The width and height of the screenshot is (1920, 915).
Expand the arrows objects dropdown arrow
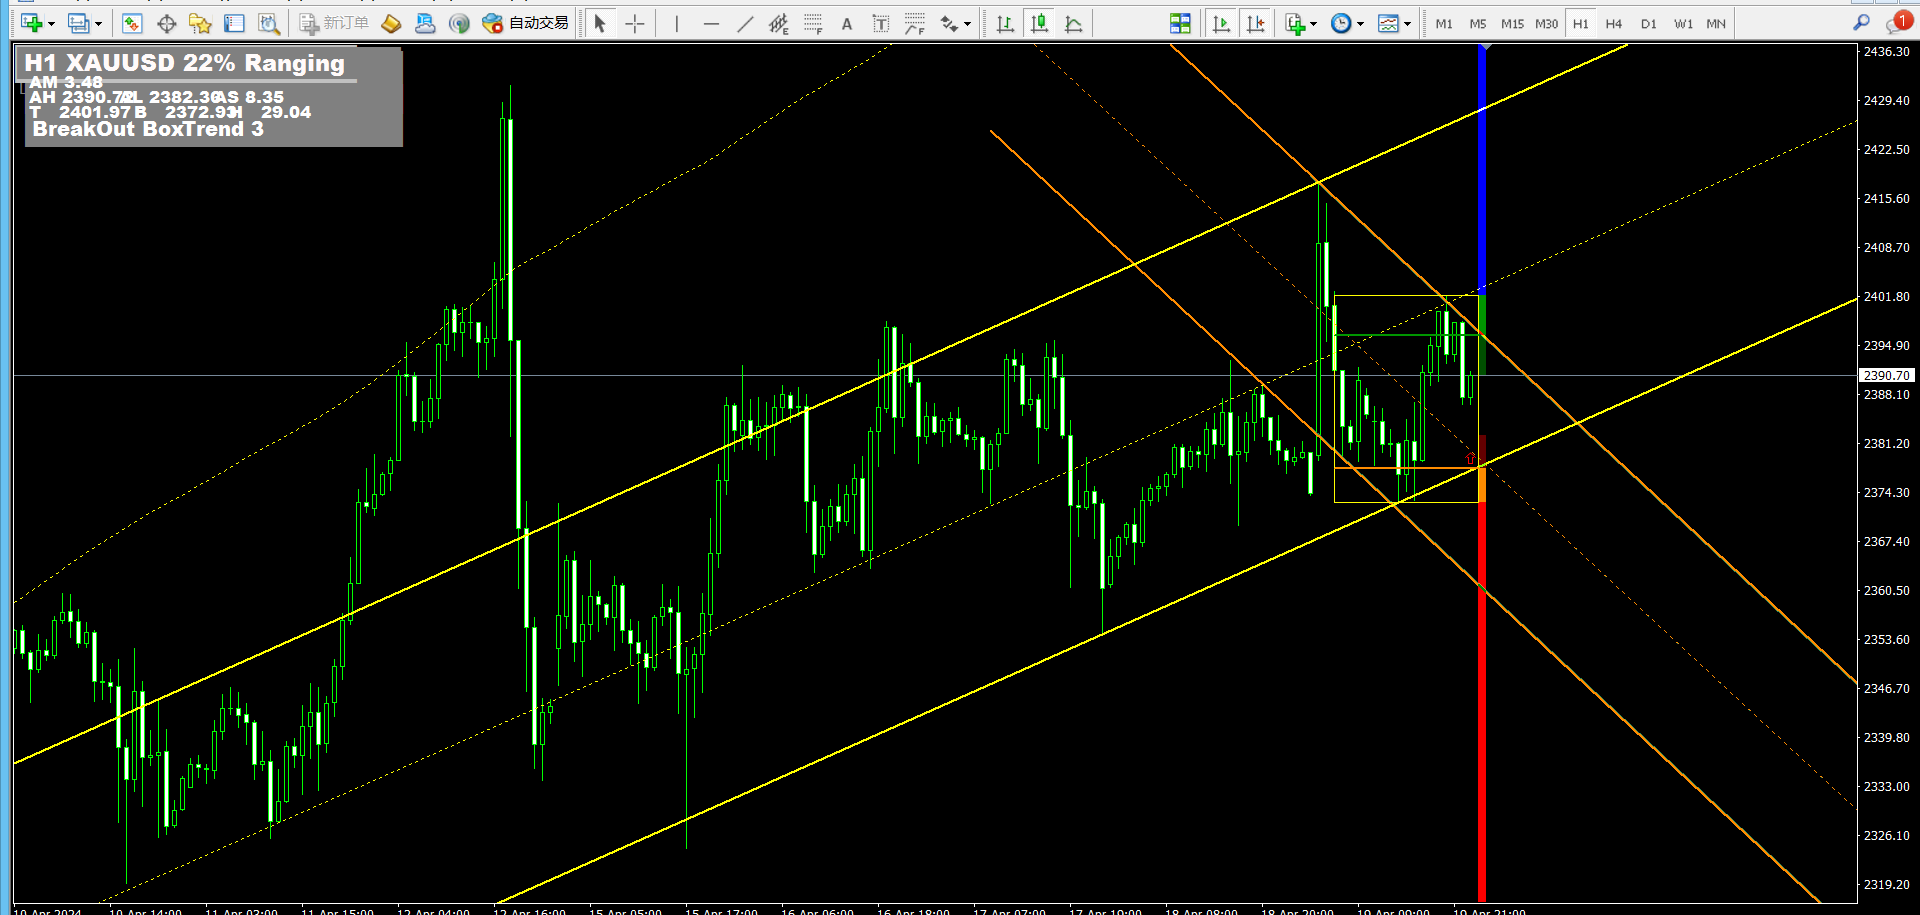coord(967,24)
